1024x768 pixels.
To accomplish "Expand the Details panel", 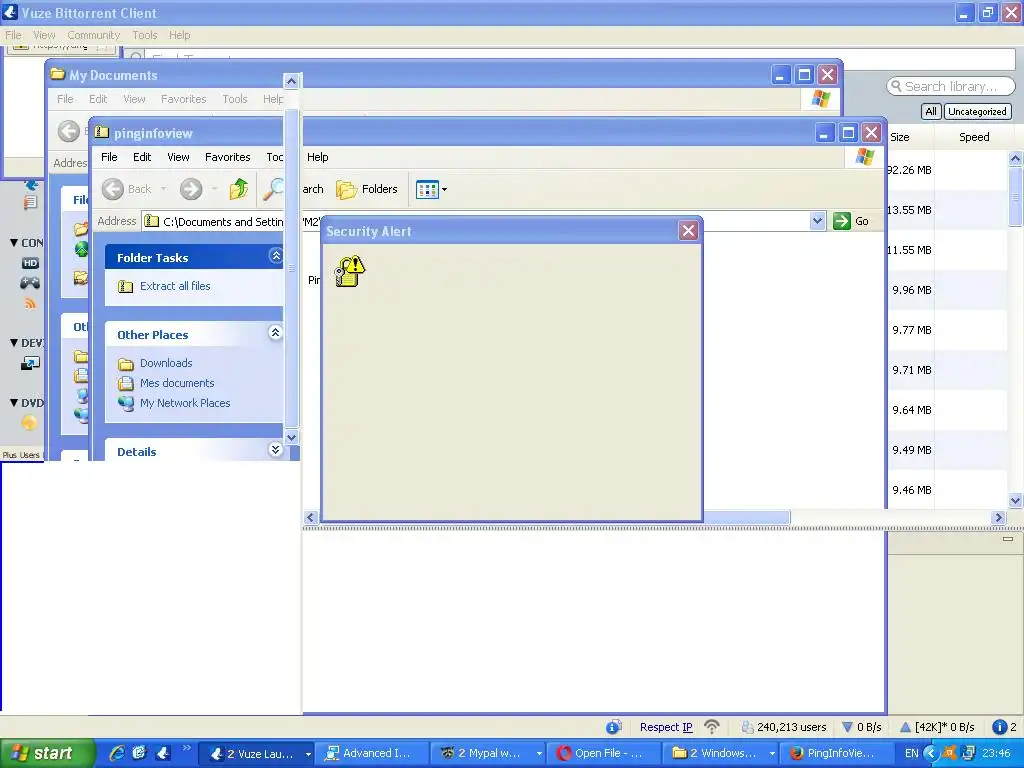I will coord(276,449).
